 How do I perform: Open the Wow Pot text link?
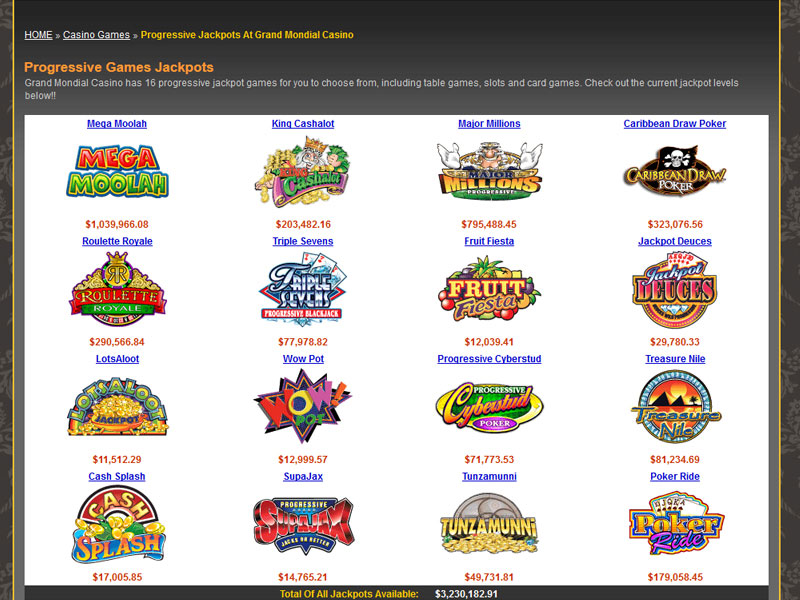(x=303, y=359)
